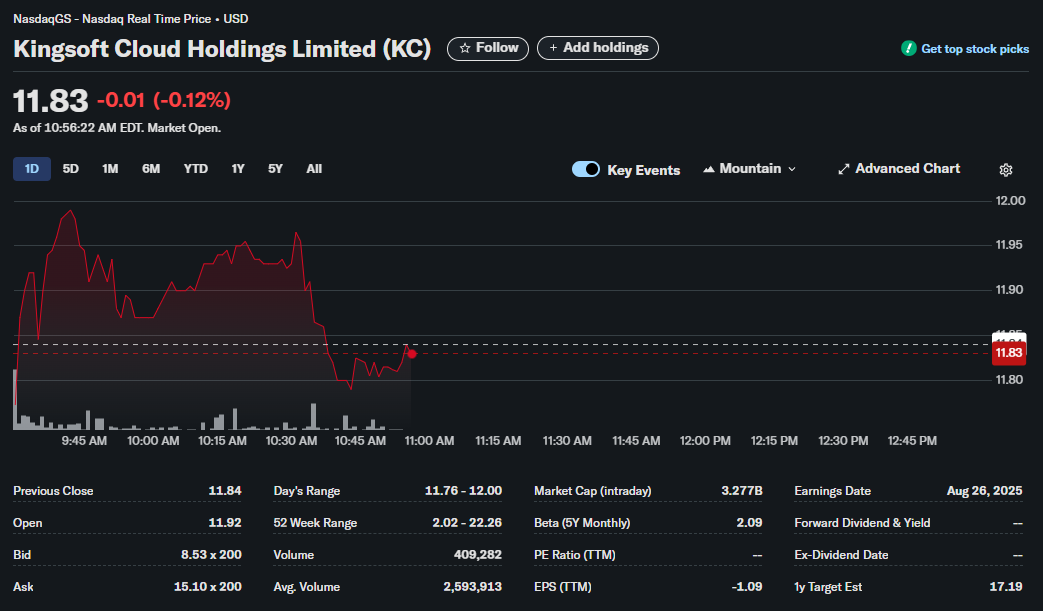Click the market open timestamp text
Image resolution: width=1043 pixels, height=611 pixels.
coord(117,128)
